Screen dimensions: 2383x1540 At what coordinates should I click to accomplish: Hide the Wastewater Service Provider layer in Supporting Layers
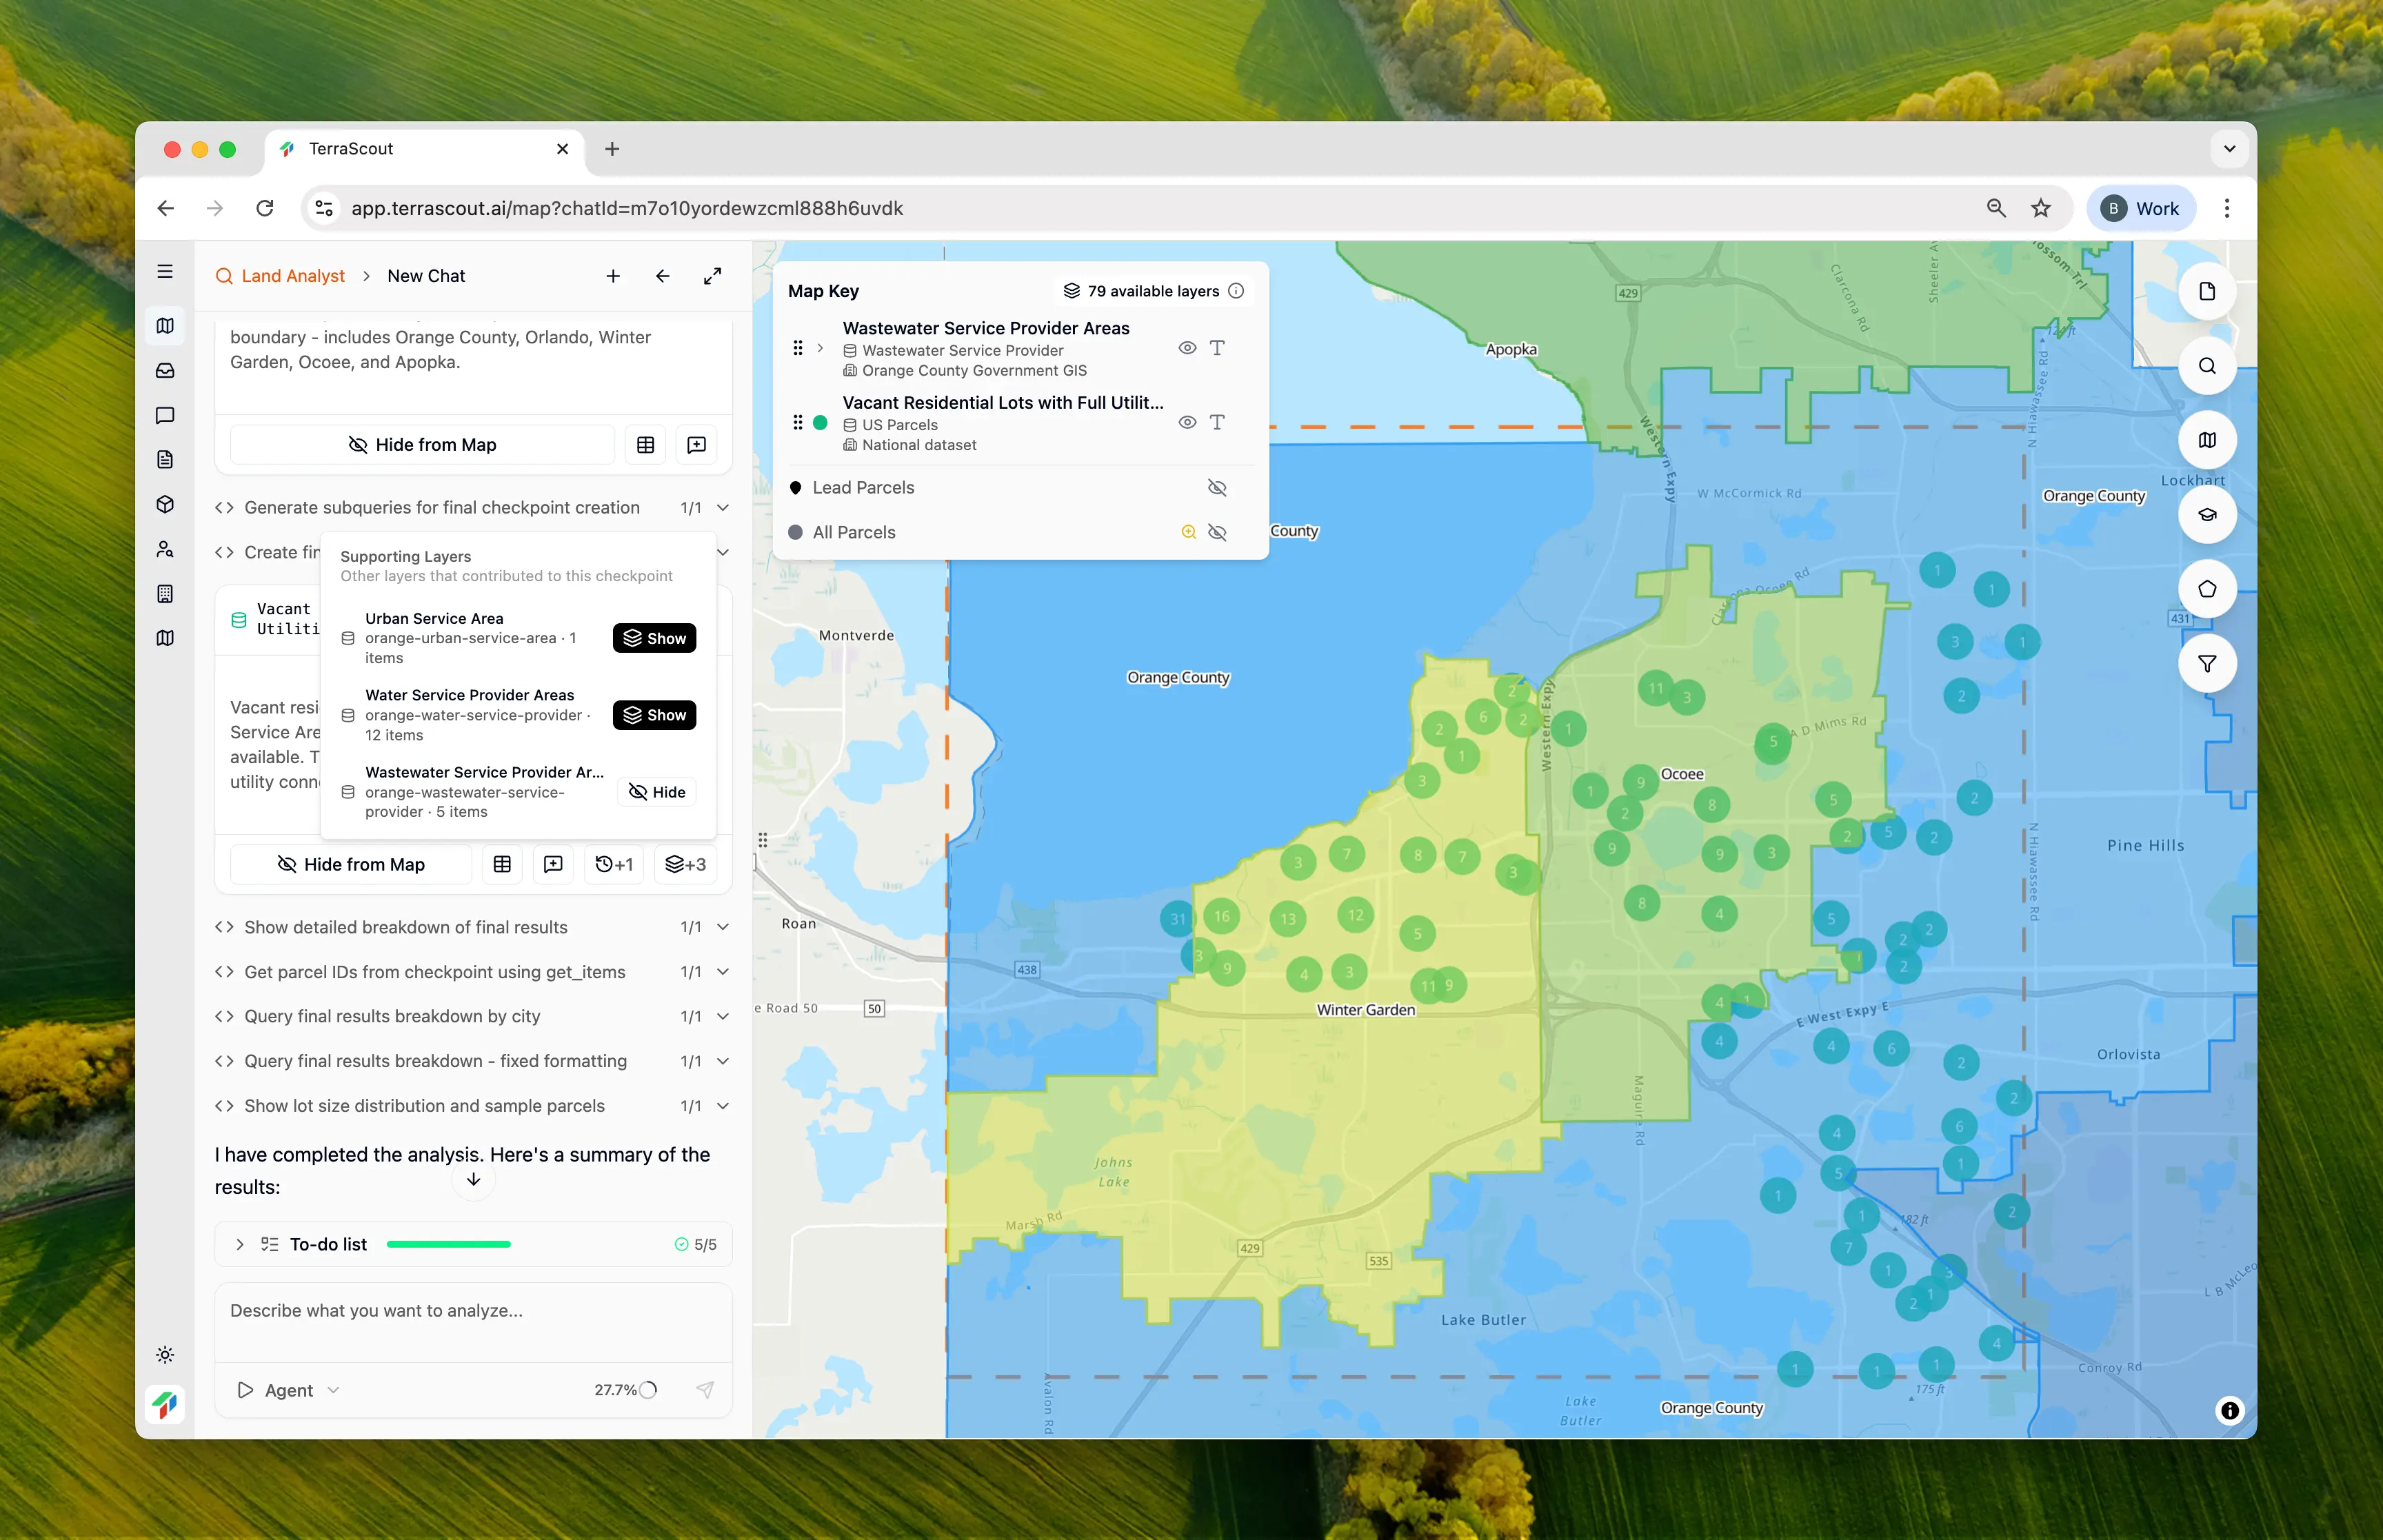(x=657, y=792)
